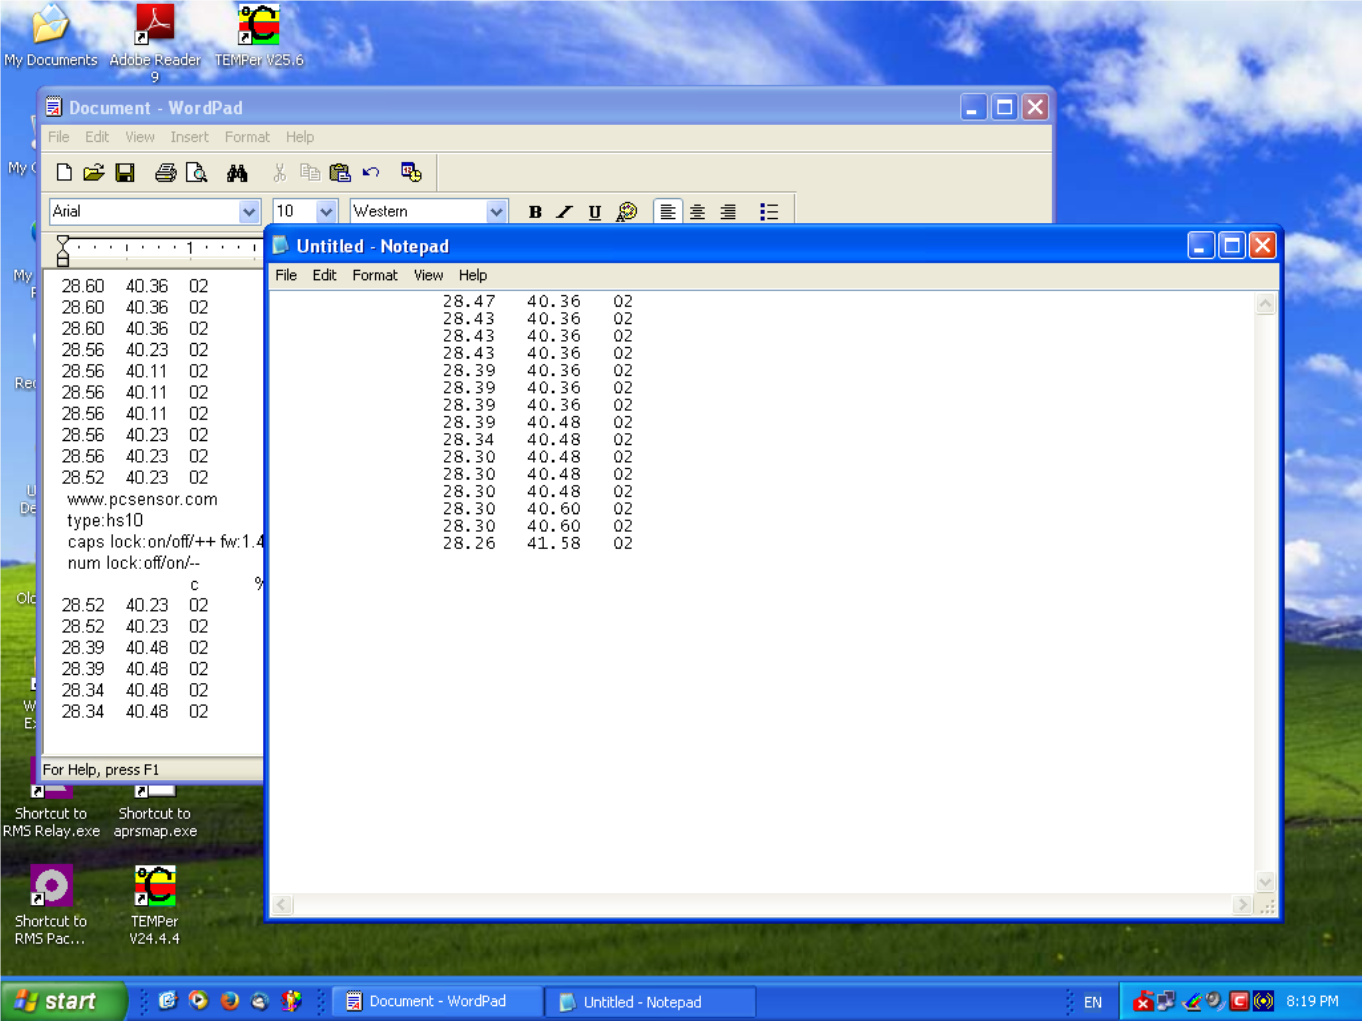Click the Find binoculars icon in WordPad
1362x1021 pixels.
pyautogui.click(x=238, y=172)
